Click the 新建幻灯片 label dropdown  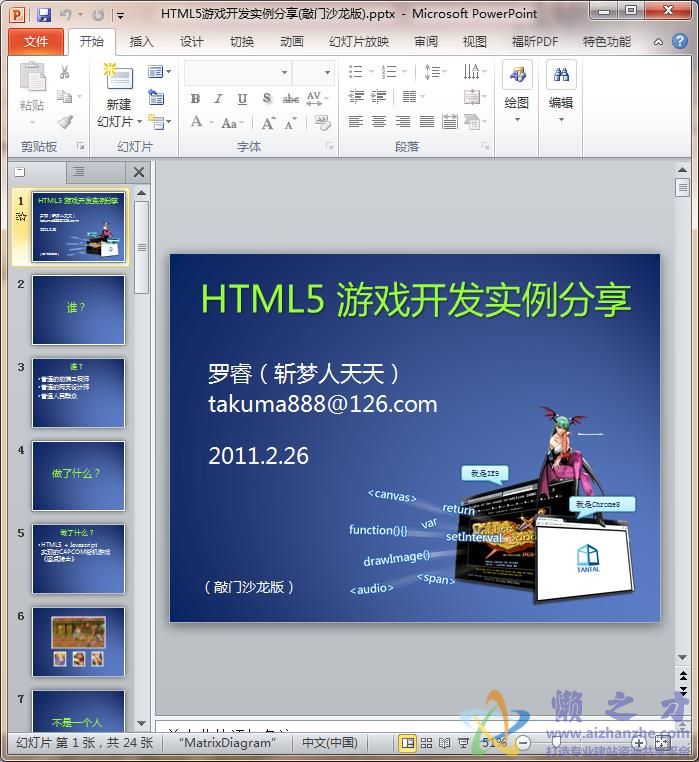pyautogui.click(x=119, y=113)
